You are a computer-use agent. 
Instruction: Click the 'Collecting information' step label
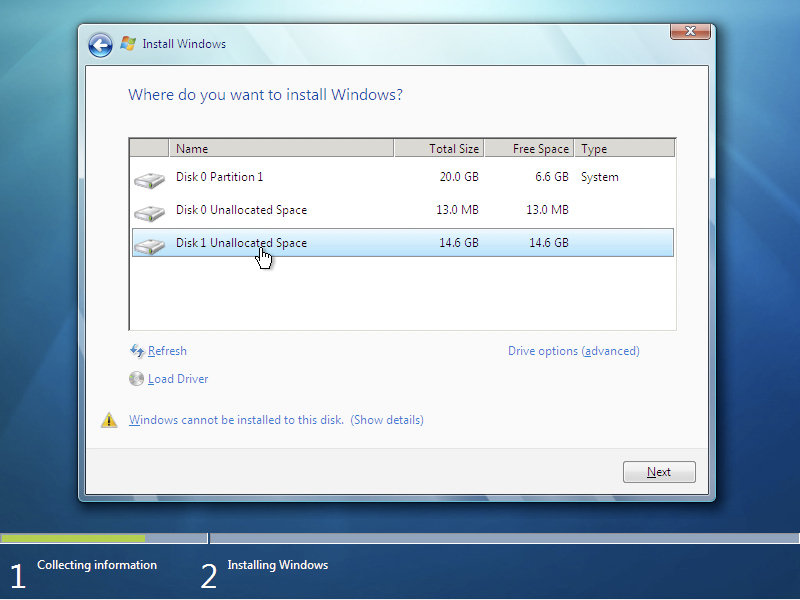(97, 565)
